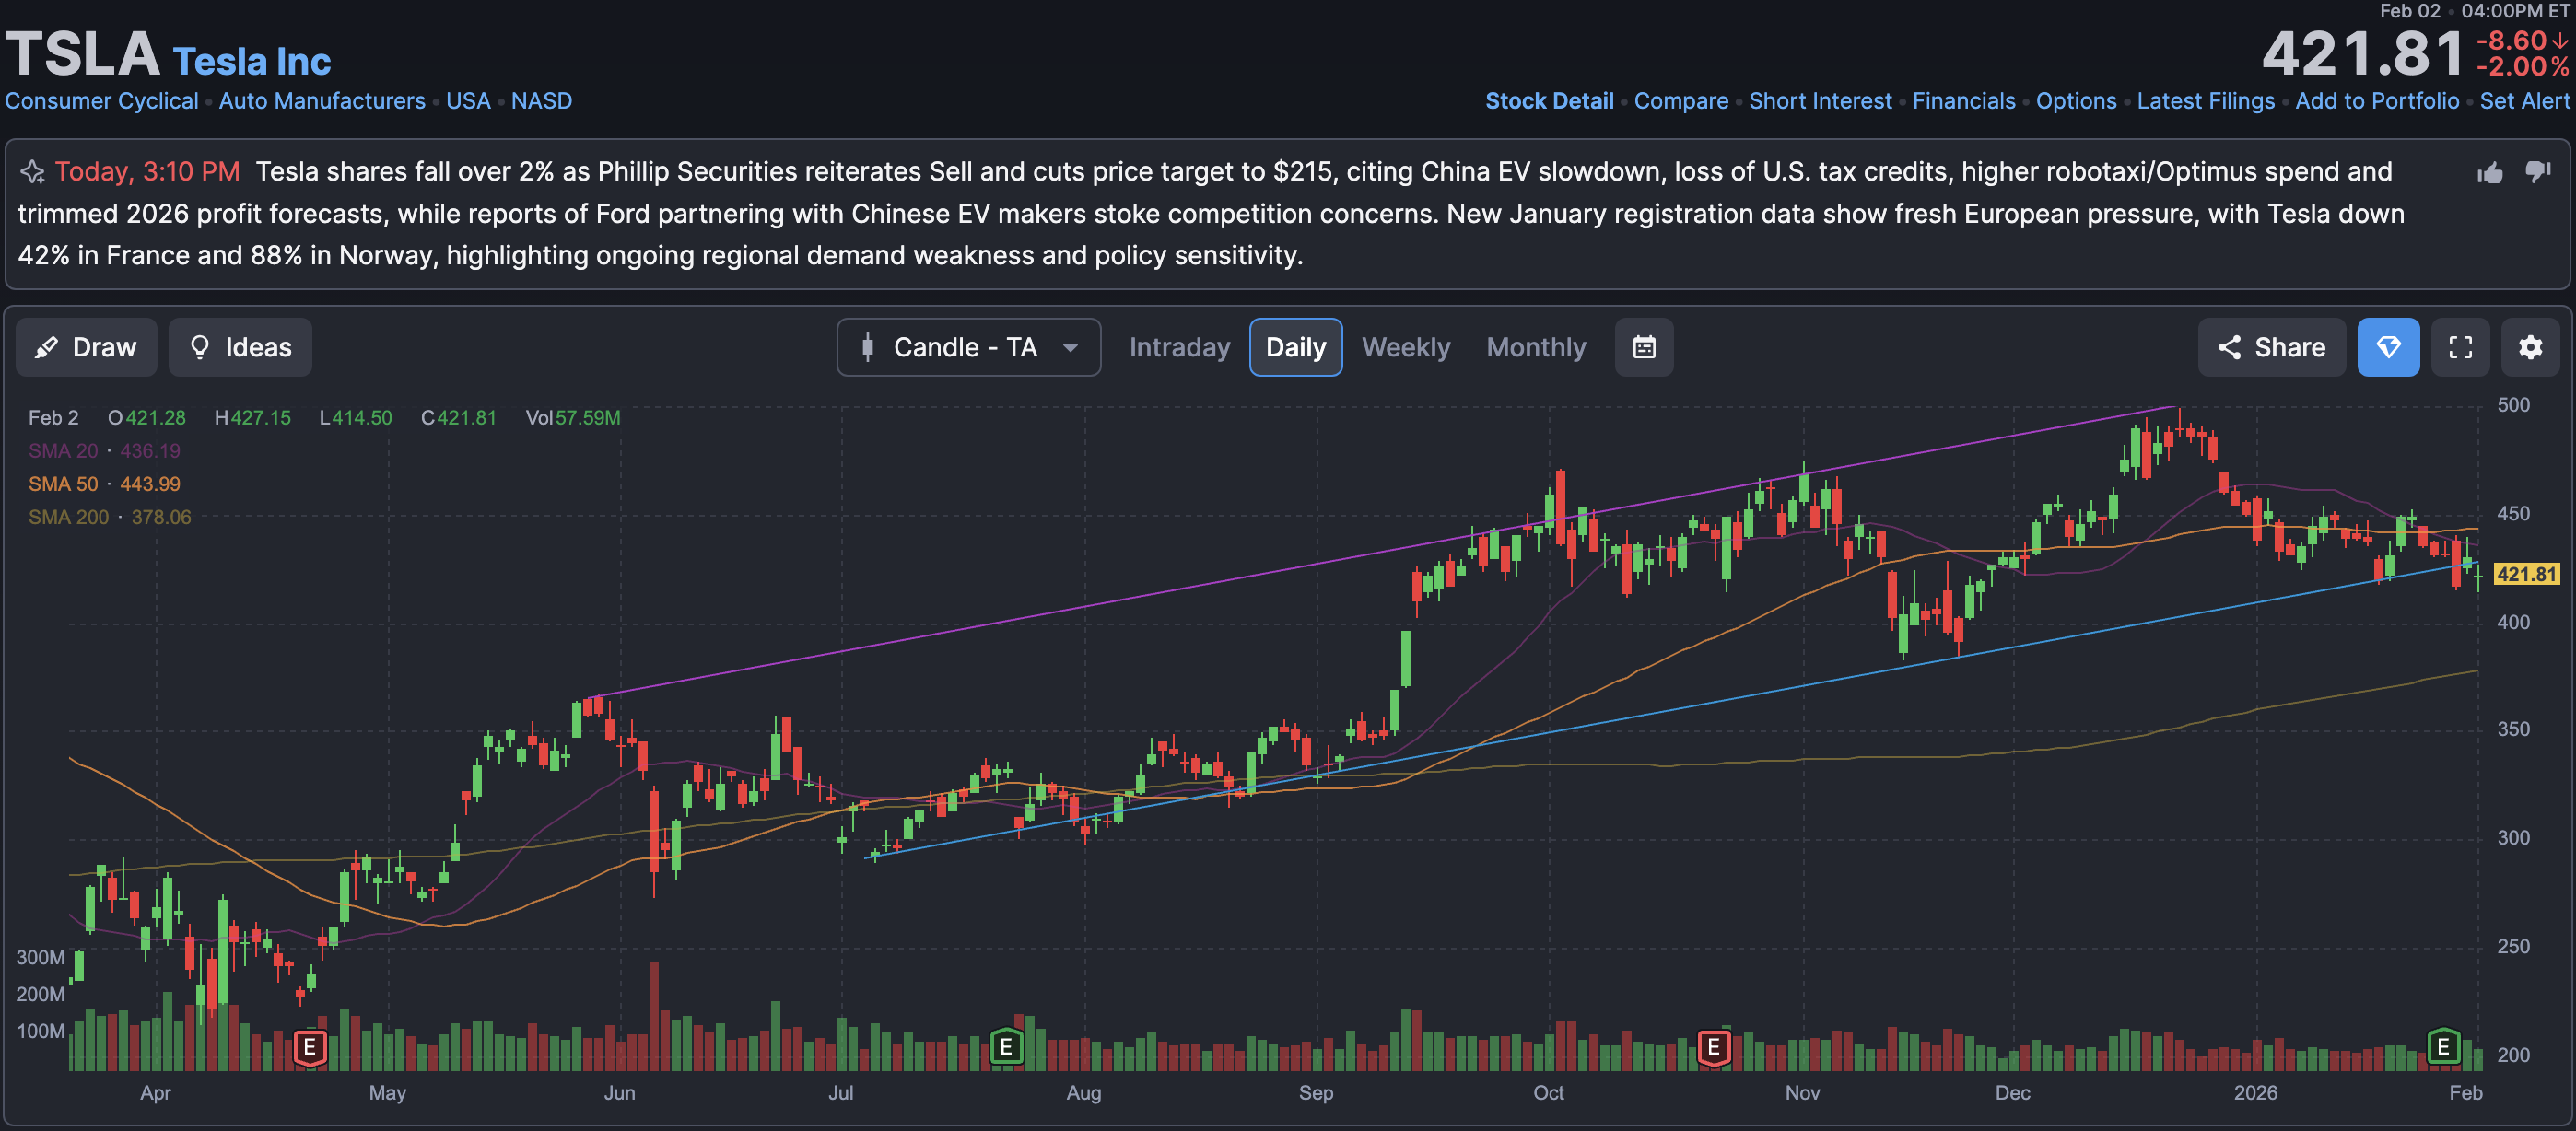Click the Share button

tap(2270, 347)
